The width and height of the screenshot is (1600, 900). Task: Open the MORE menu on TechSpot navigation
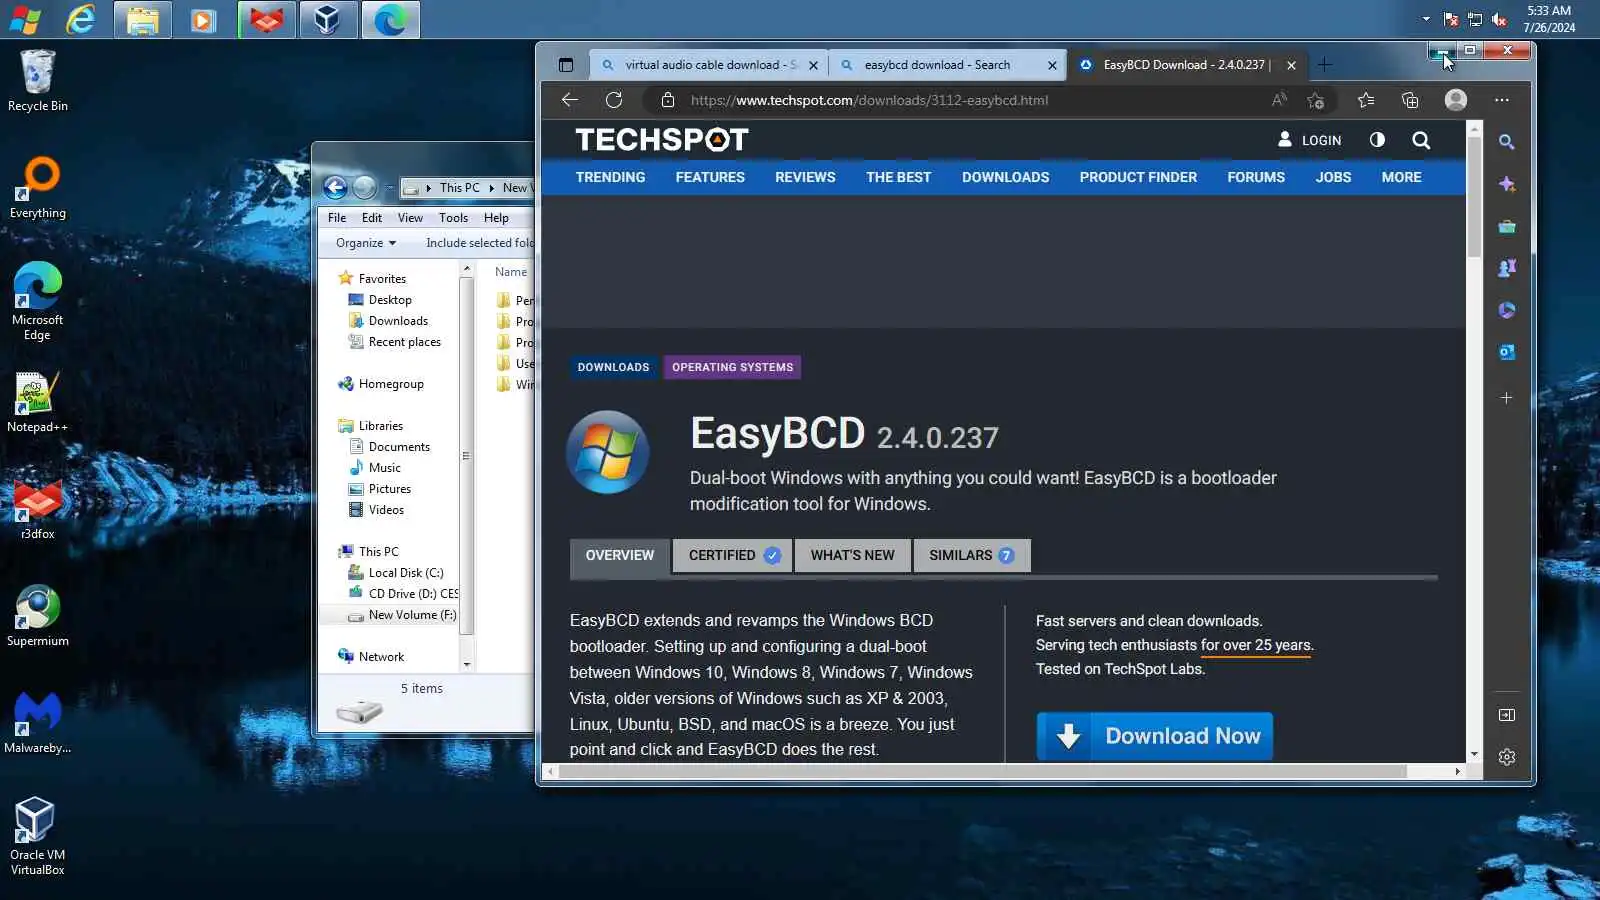(x=1401, y=177)
